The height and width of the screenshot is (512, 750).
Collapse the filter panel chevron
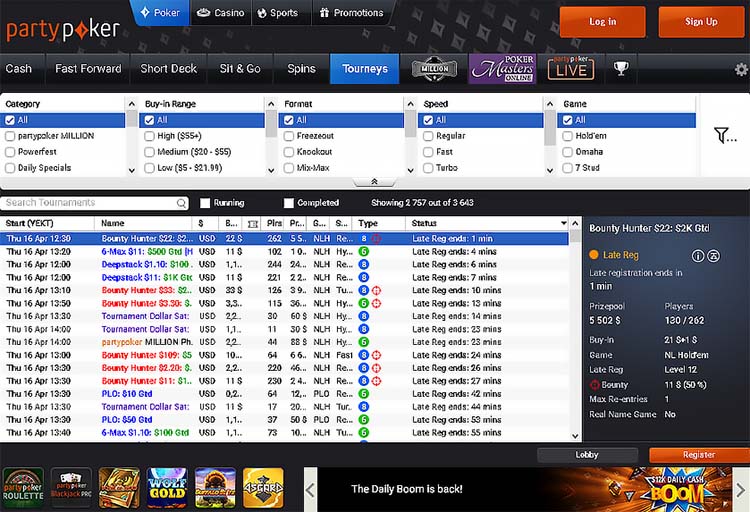375,181
